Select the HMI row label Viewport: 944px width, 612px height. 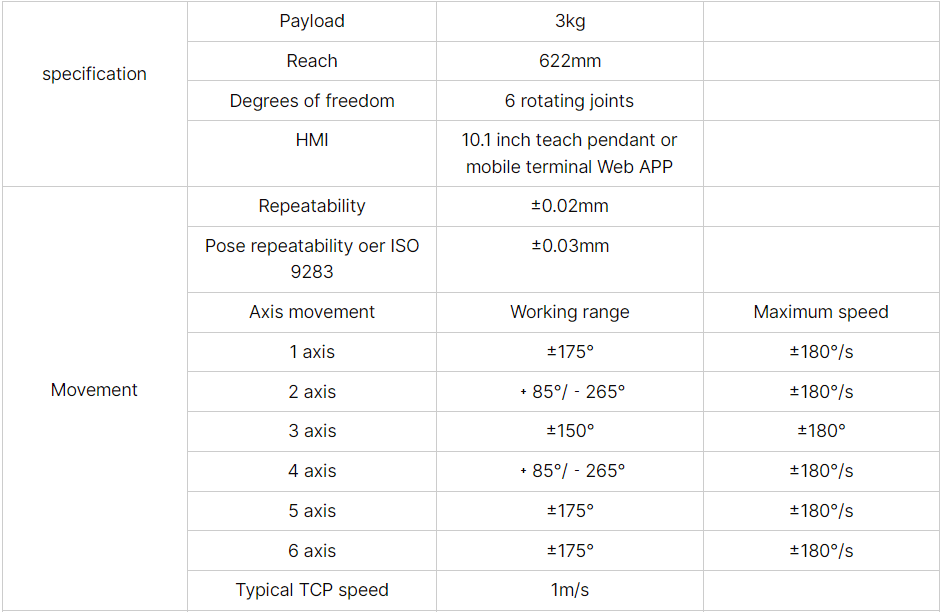coord(312,140)
